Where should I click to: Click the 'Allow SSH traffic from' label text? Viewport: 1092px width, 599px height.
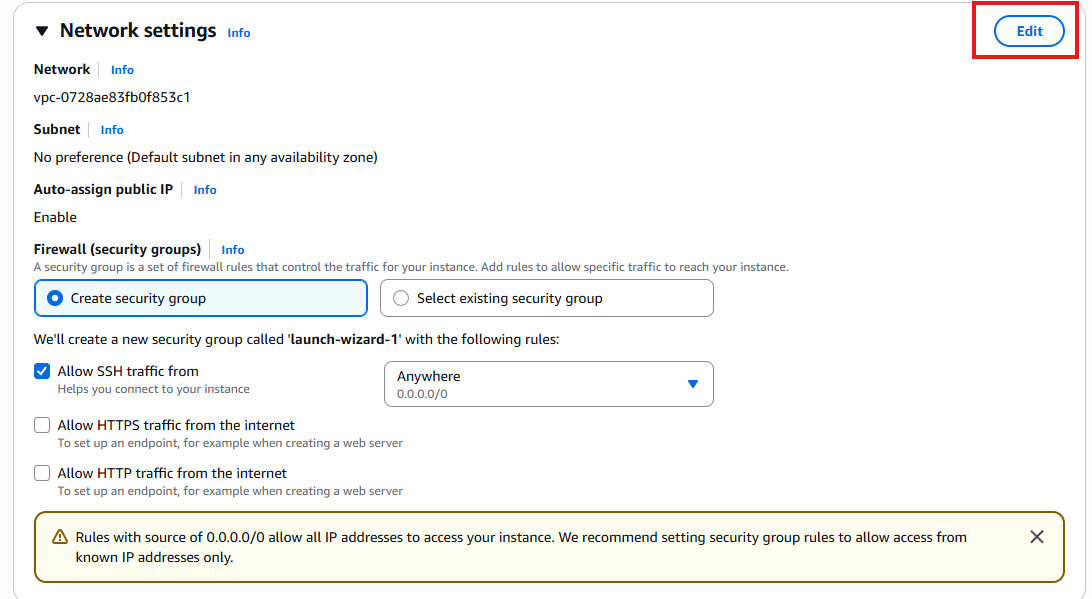click(x=128, y=371)
